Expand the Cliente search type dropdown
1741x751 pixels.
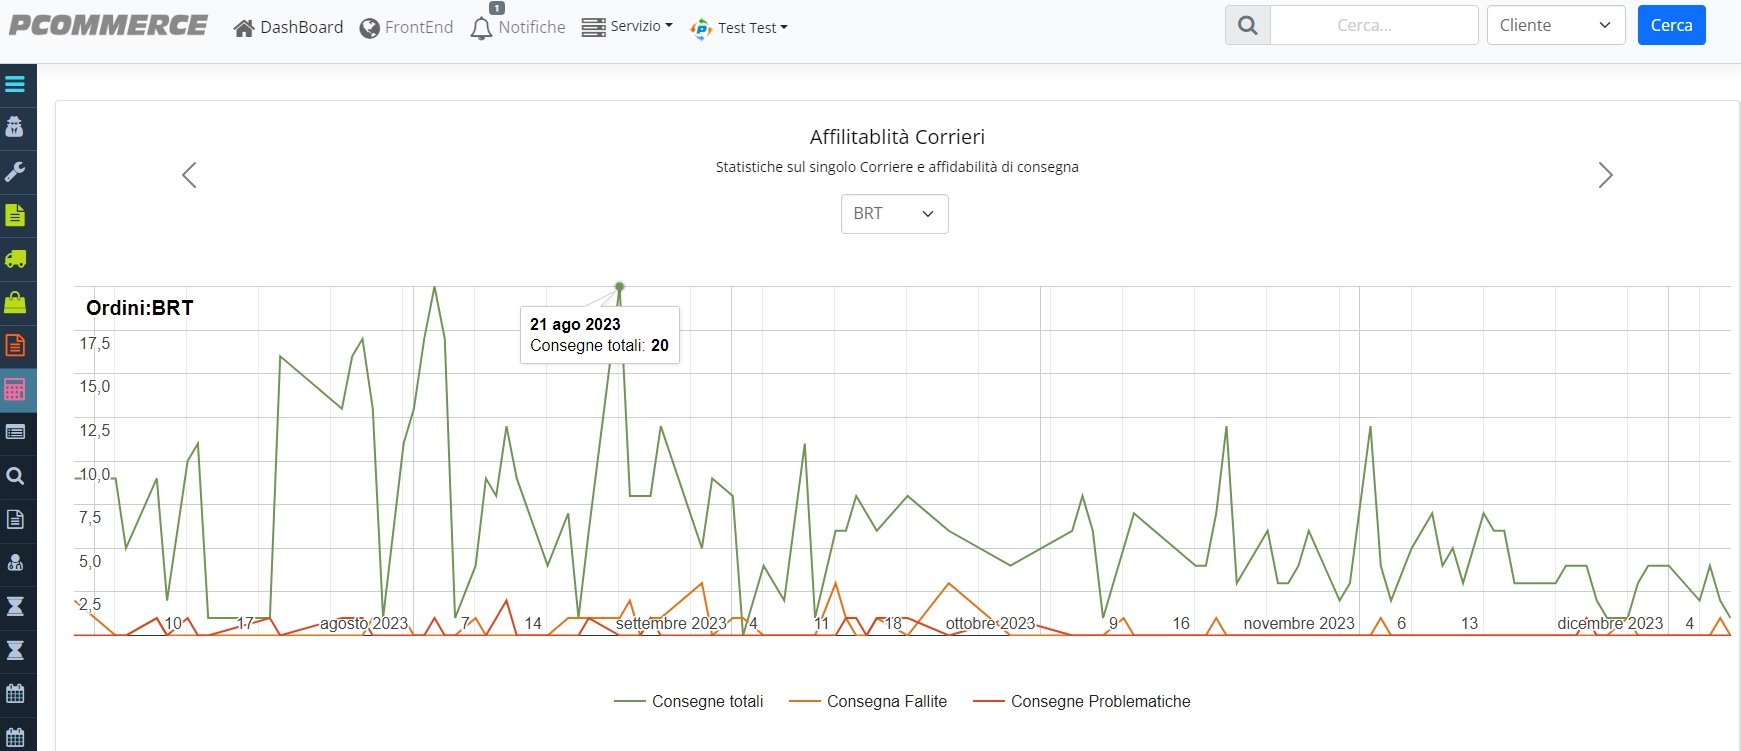[1555, 25]
